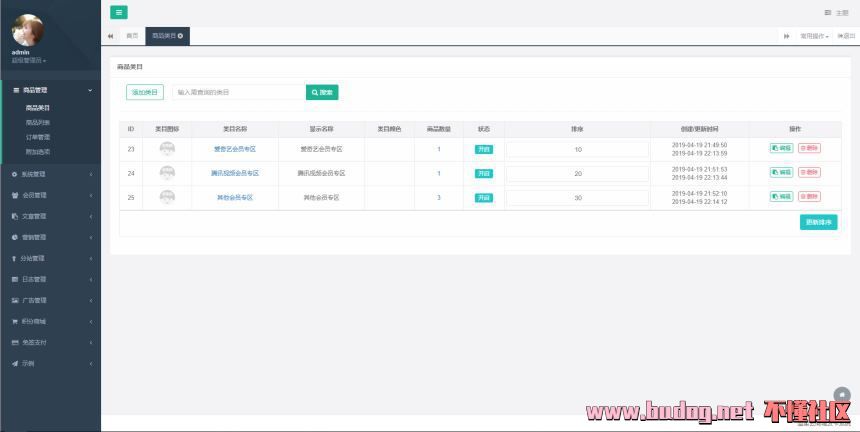Screen dimensions: 860x432
Task: Open the 超级管理员 role dropdown under admin
Action: 29,60
